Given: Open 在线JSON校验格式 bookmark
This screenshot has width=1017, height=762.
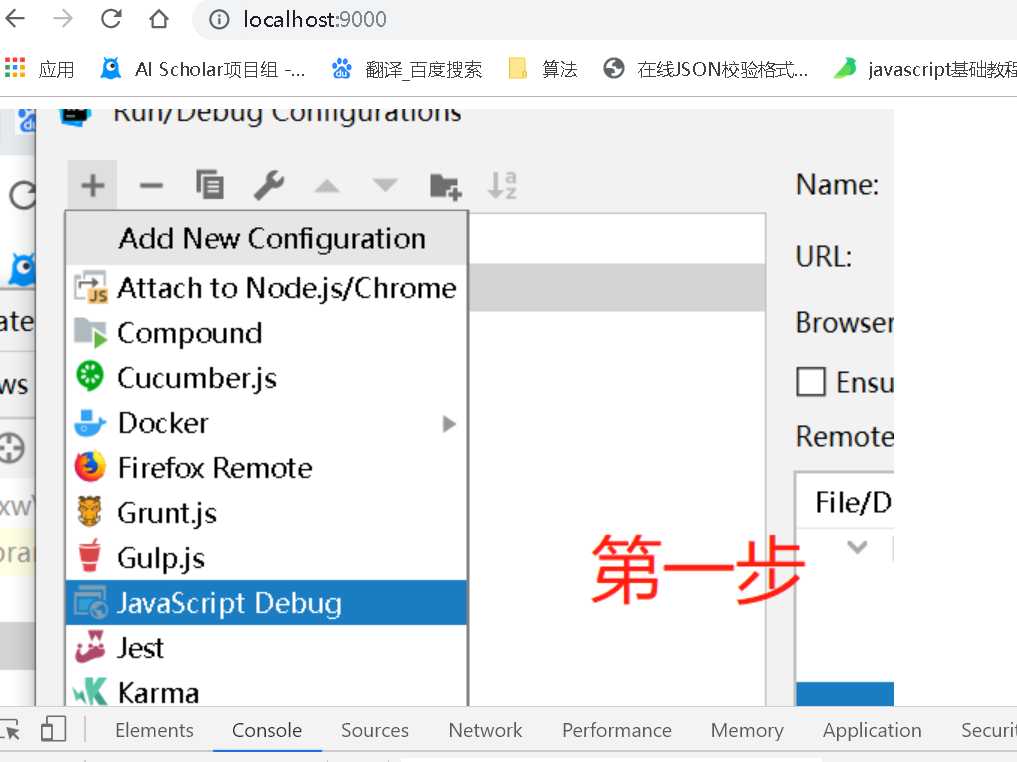Looking at the screenshot, I should (706, 69).
